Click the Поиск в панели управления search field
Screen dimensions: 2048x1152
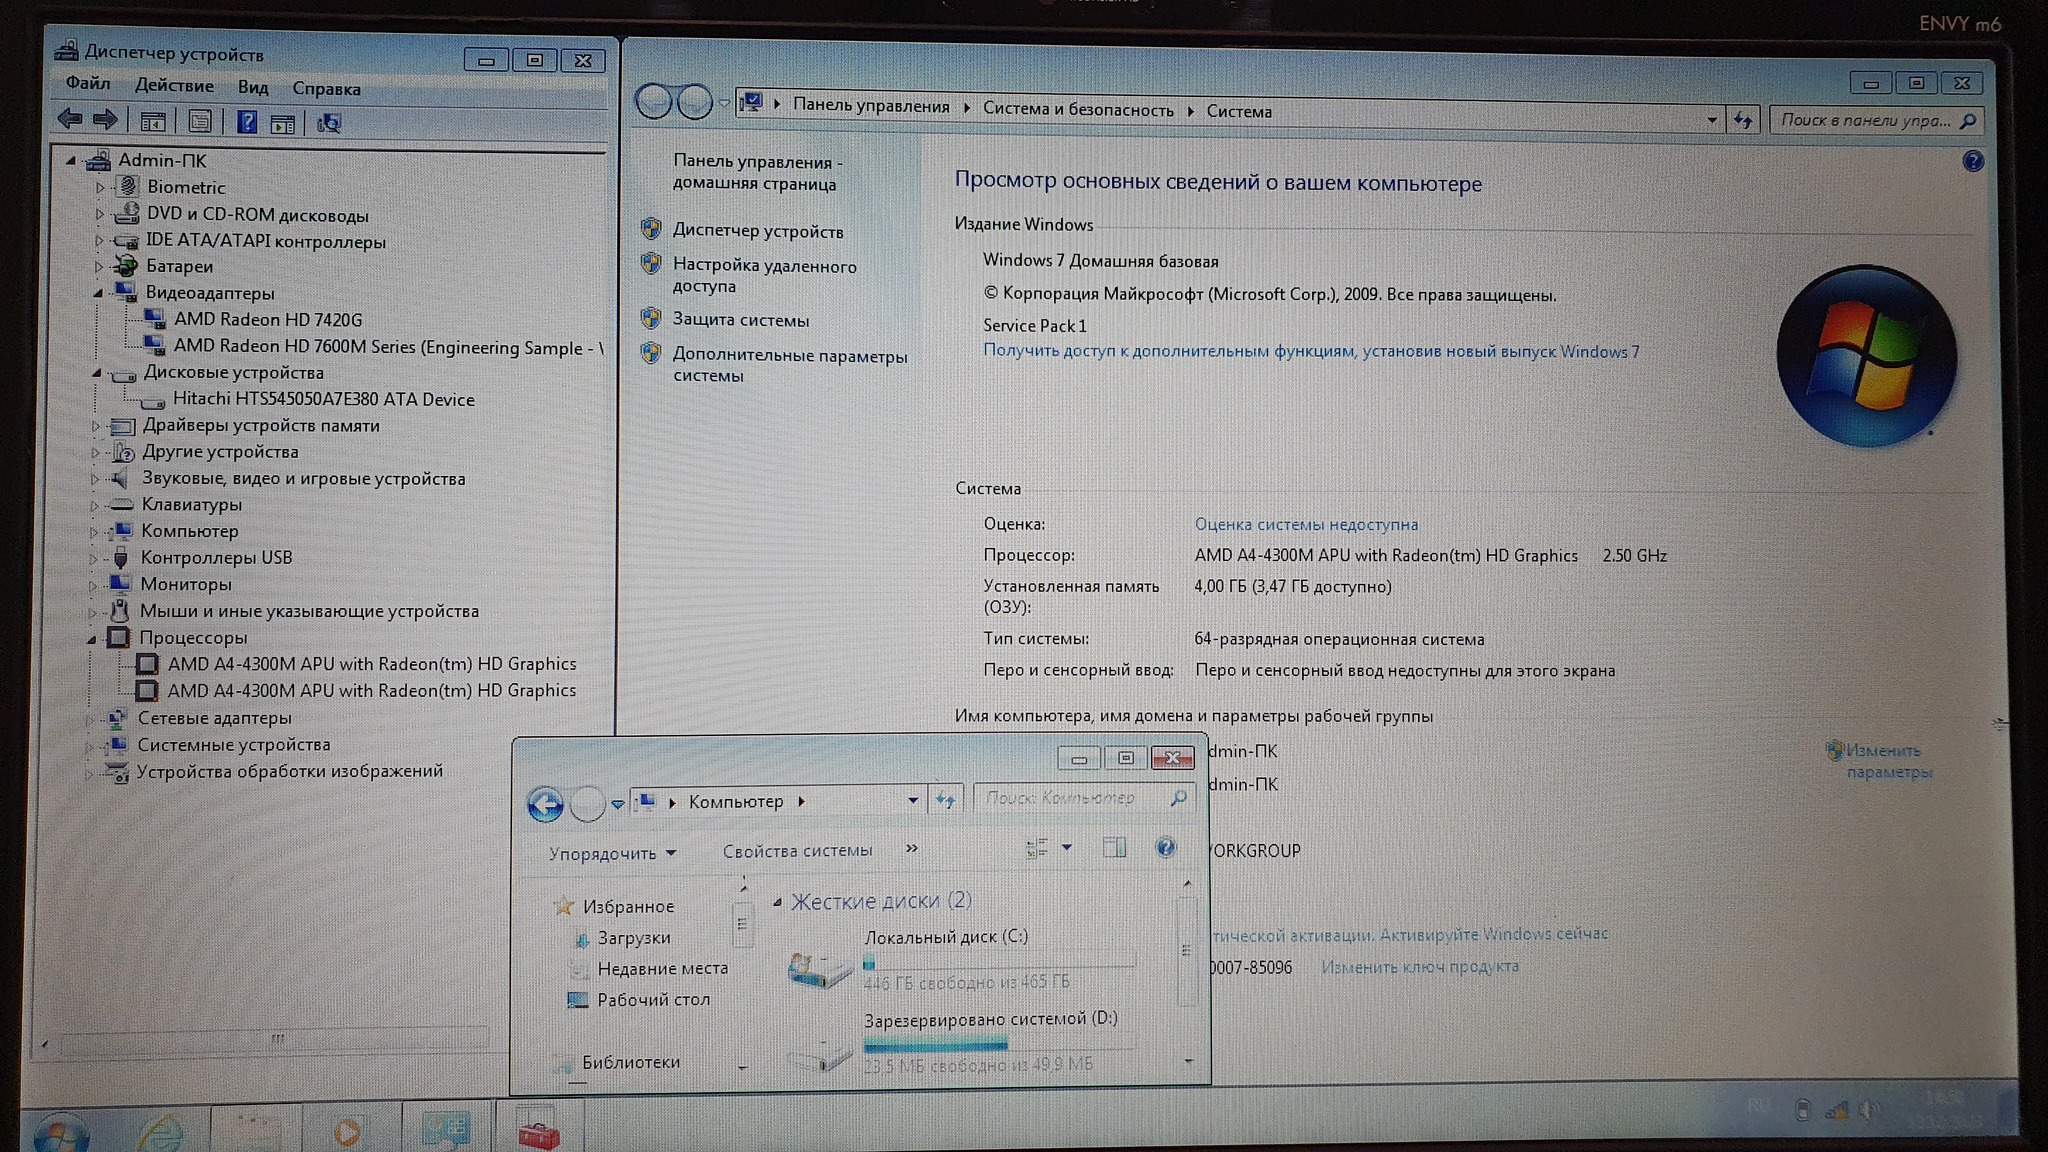(x=1865, y=120)
